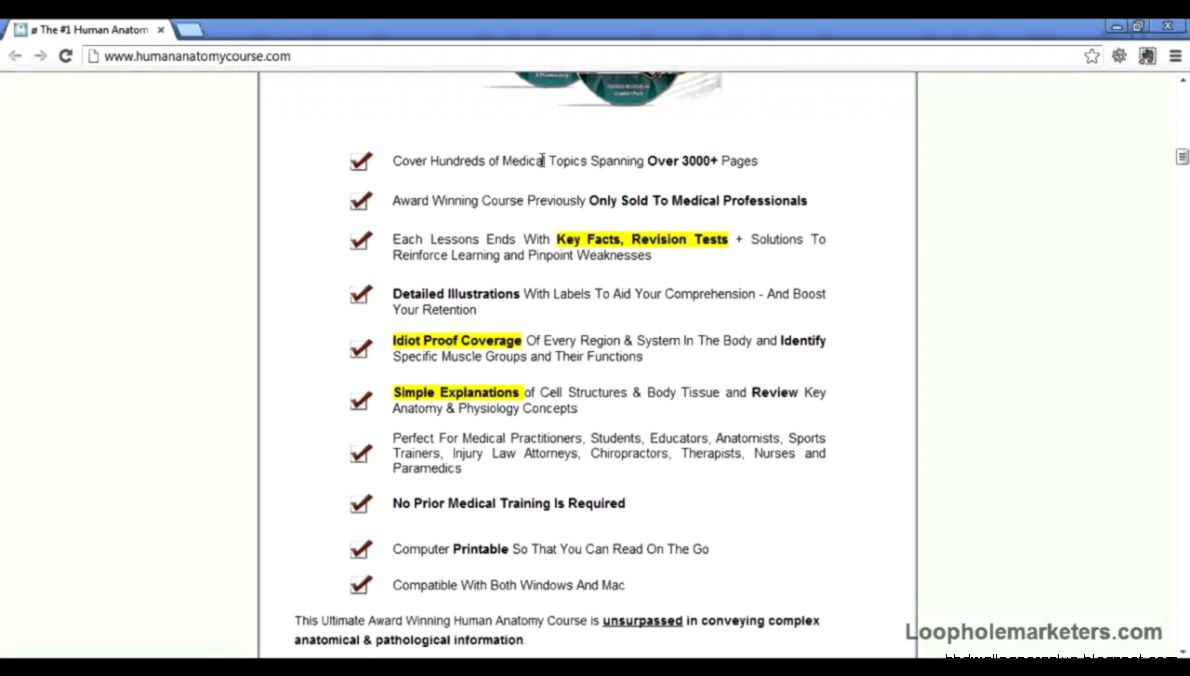Viewport: 1190px width, 676px height.
Task: Click the checkmark beside 'No Prior Medical Training'
Action: (361, 504)
